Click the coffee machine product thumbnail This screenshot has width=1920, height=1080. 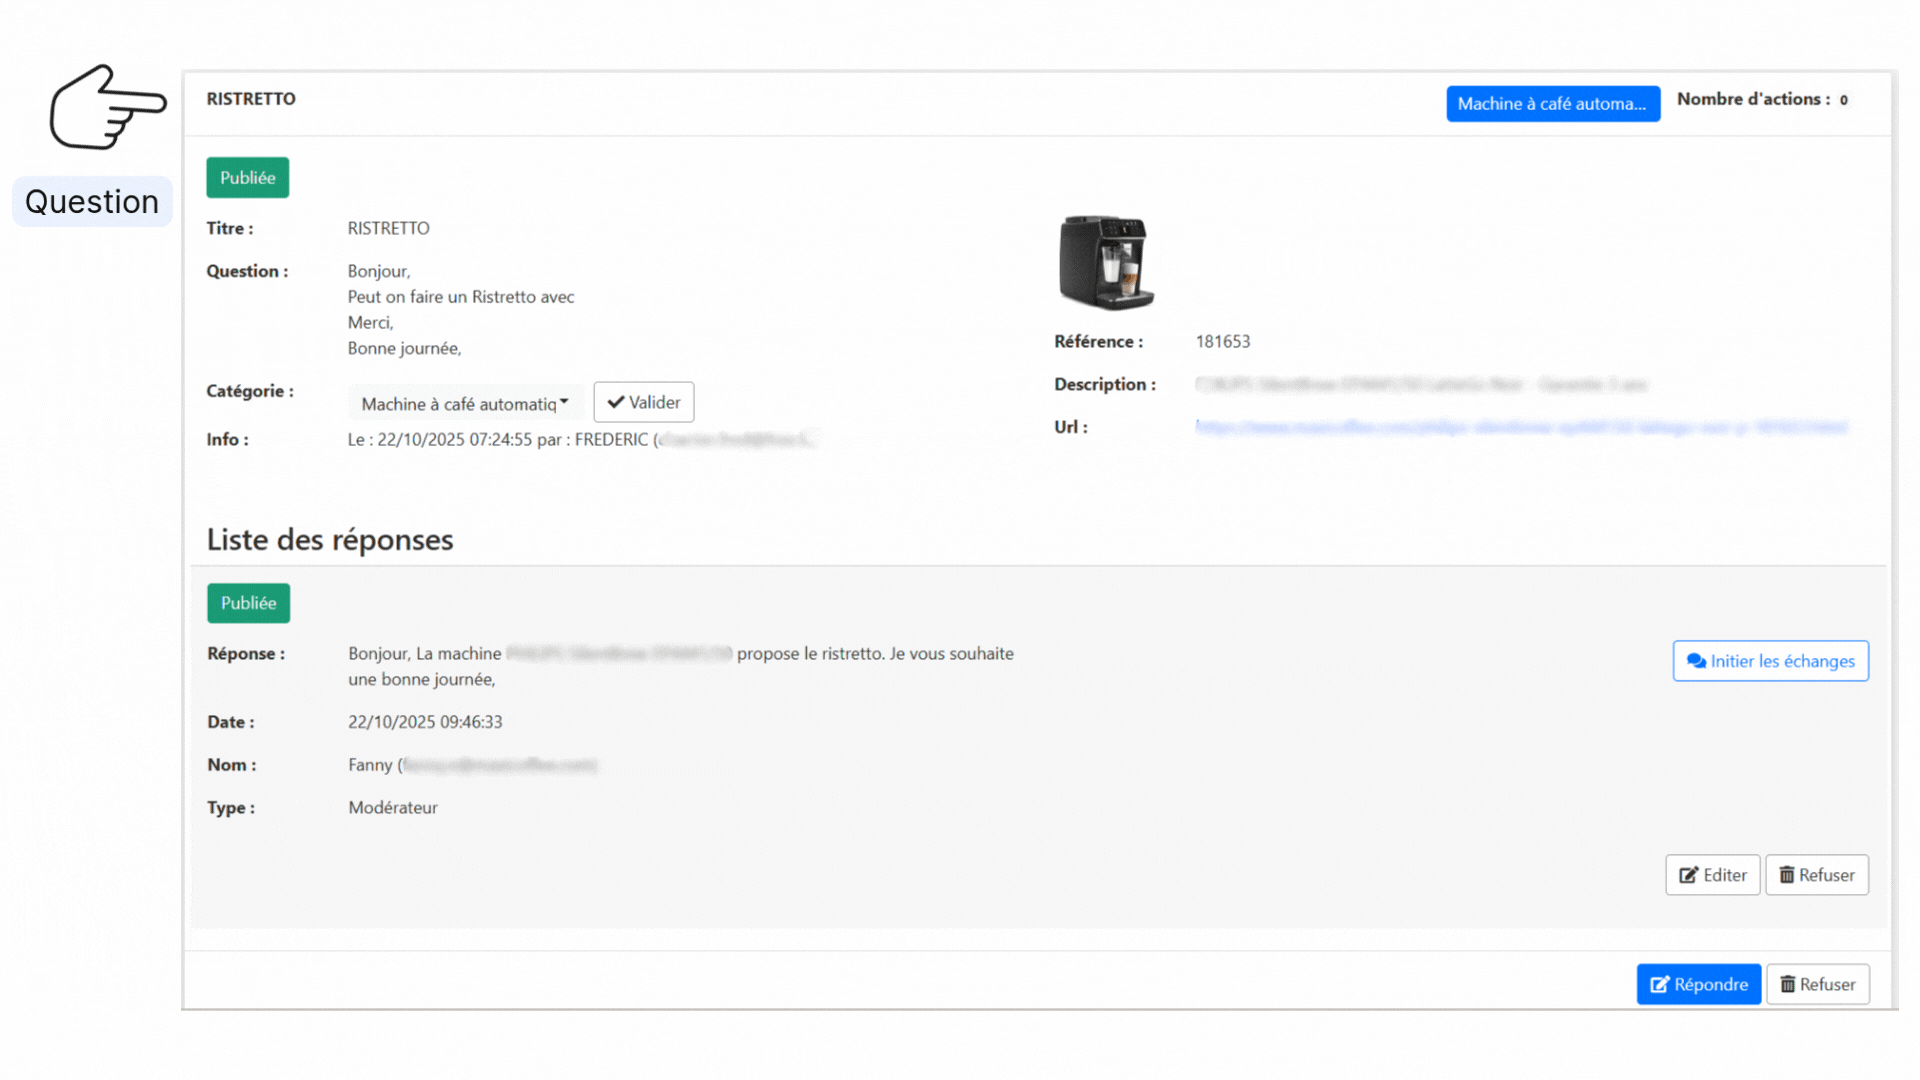[x=1105, y=262]
